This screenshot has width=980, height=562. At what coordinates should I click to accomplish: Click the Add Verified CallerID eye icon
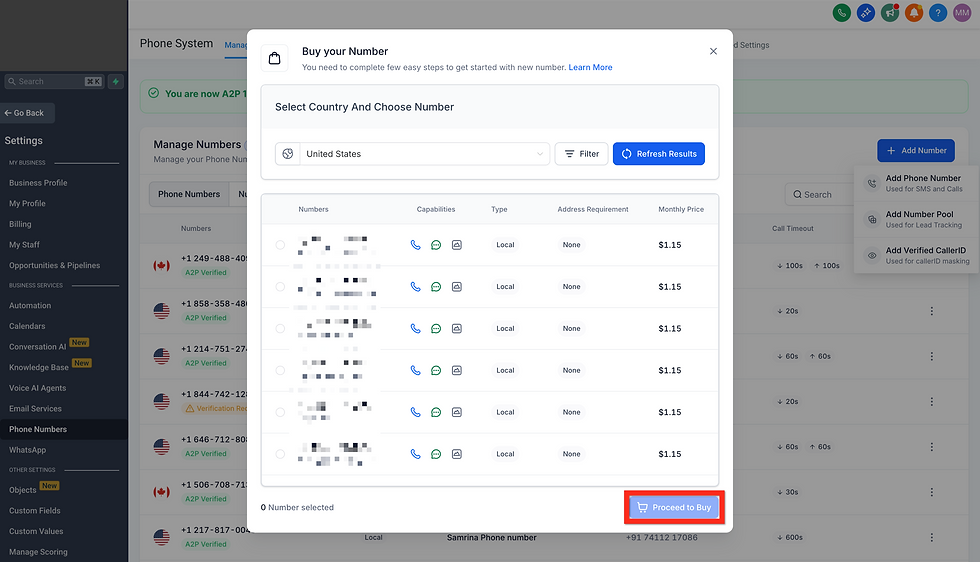pos(872,255)
